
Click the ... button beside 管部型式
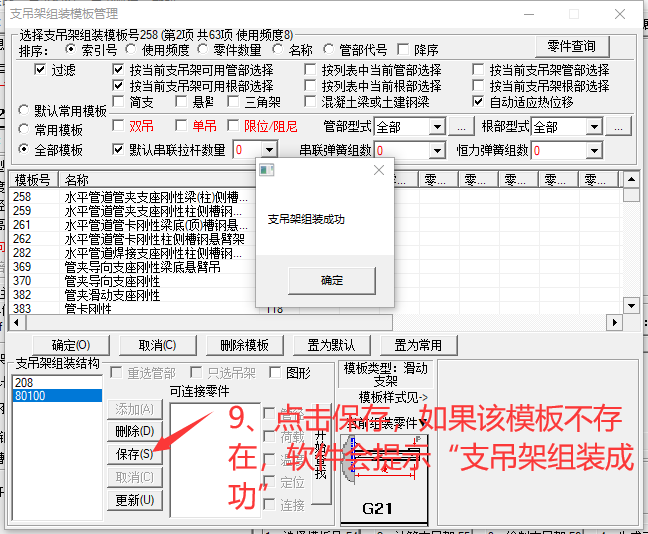tap(460, 127)
